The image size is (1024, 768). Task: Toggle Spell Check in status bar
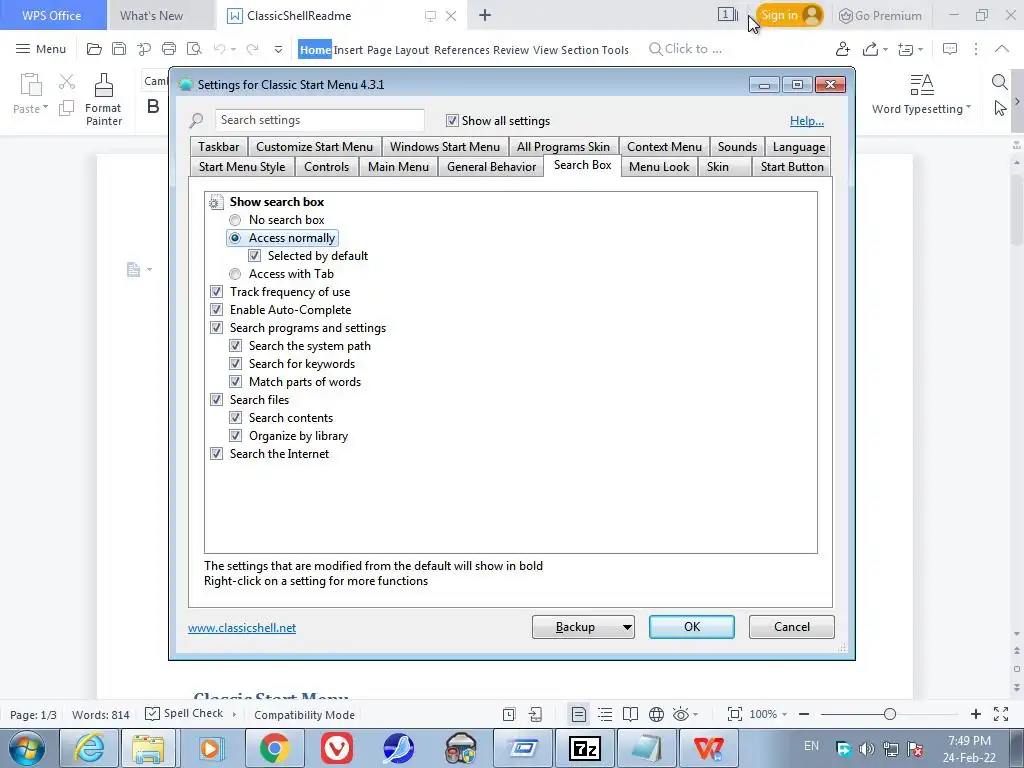tap(184, 713)
